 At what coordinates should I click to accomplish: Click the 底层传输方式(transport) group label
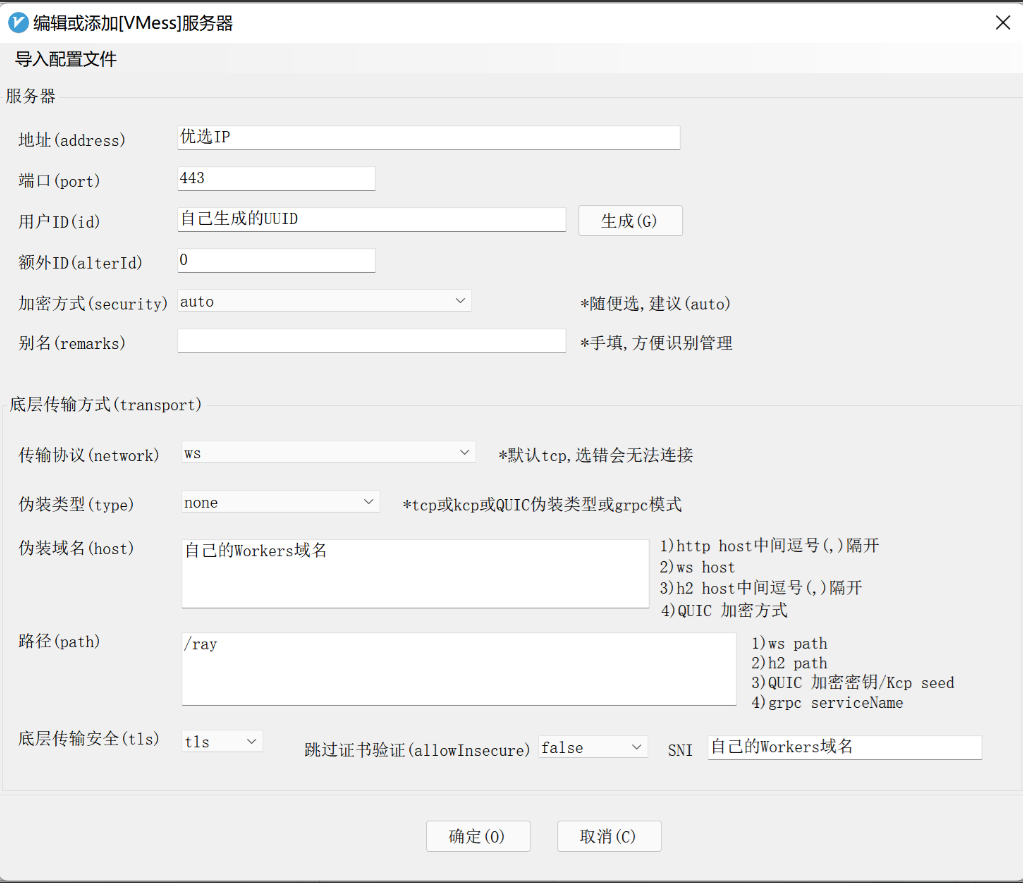tap(106, 405)
